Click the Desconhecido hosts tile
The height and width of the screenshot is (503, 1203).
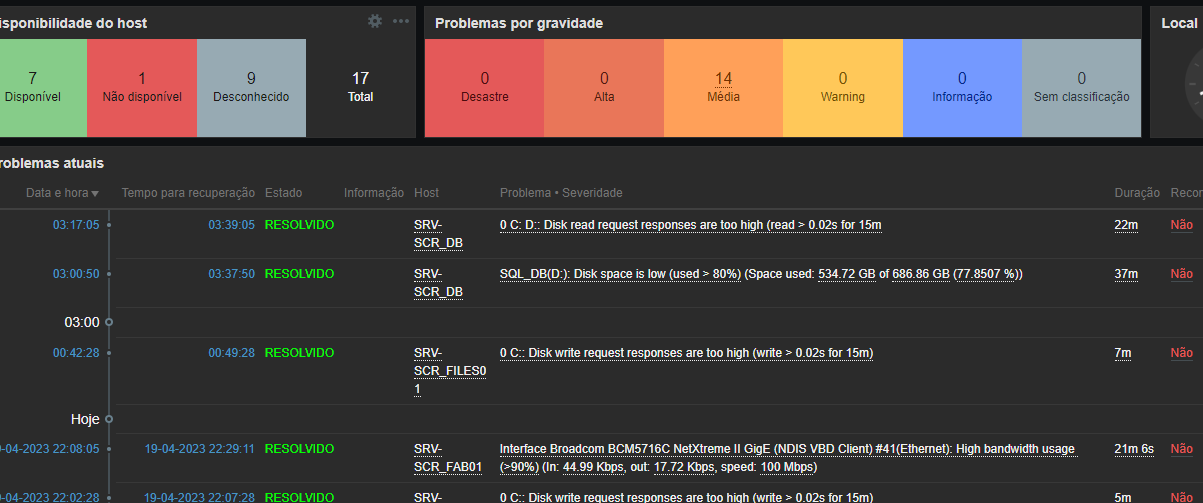251,88
